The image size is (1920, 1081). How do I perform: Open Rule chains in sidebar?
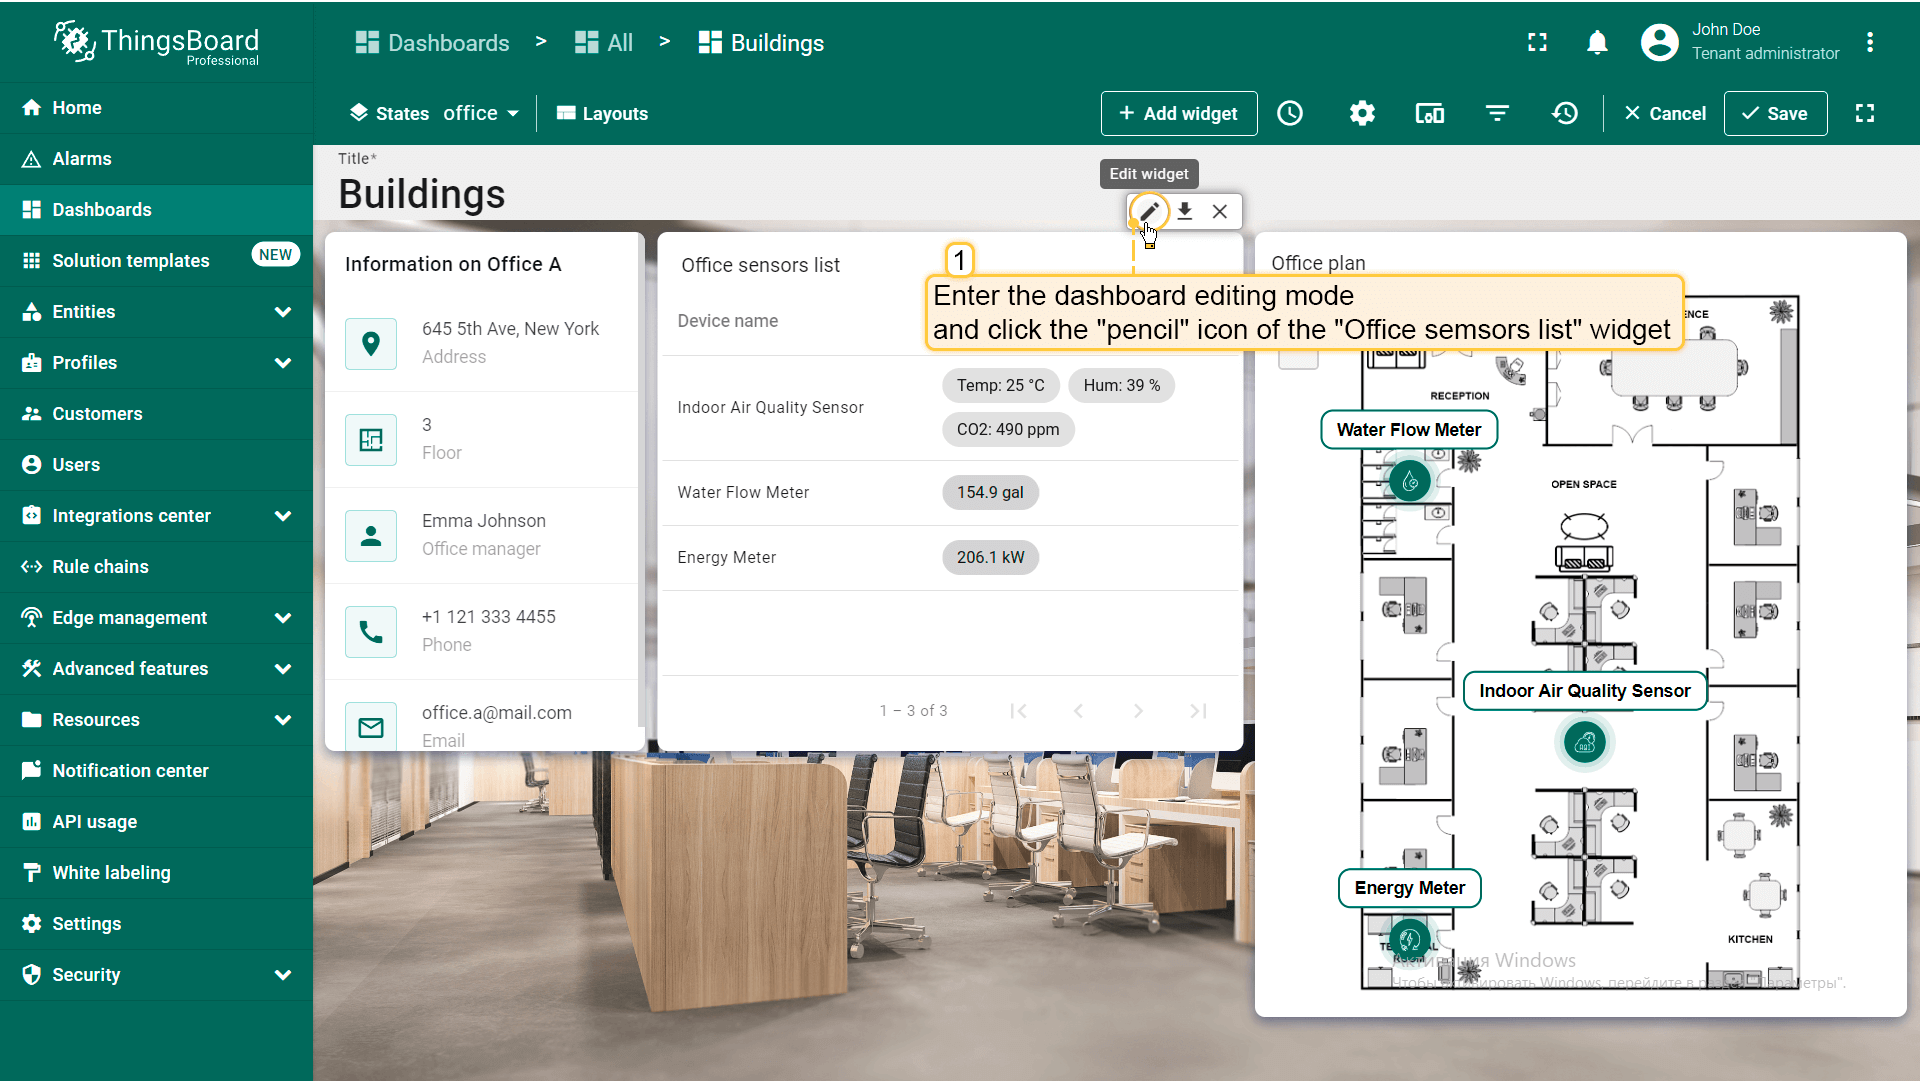100,567
